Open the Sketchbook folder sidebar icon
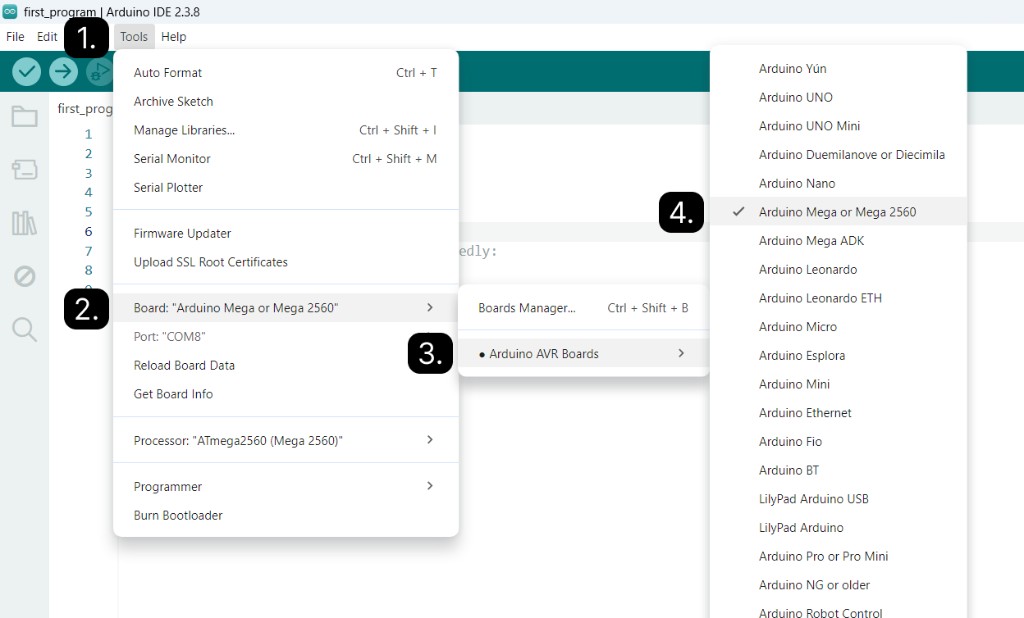1024x618 pixels. click(25, 117)
